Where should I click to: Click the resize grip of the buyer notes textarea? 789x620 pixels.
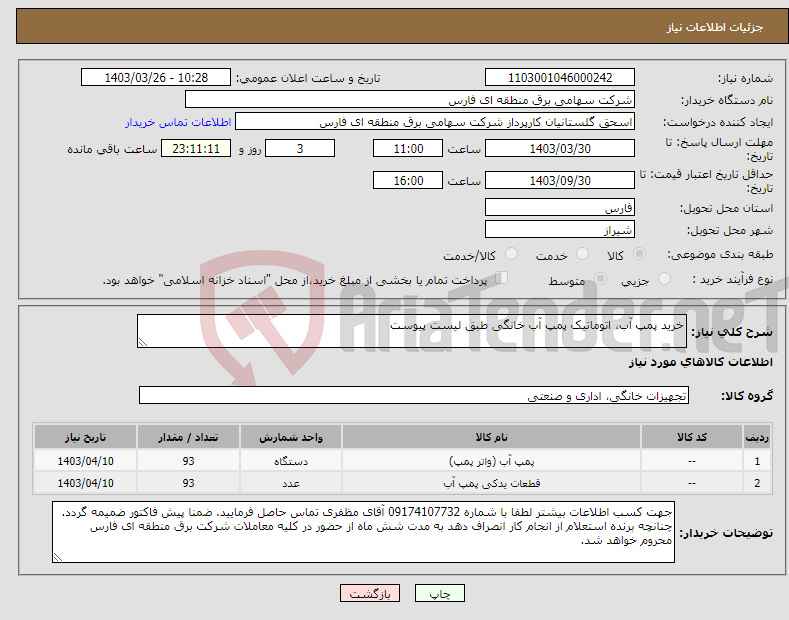click(x=58, y=557)
